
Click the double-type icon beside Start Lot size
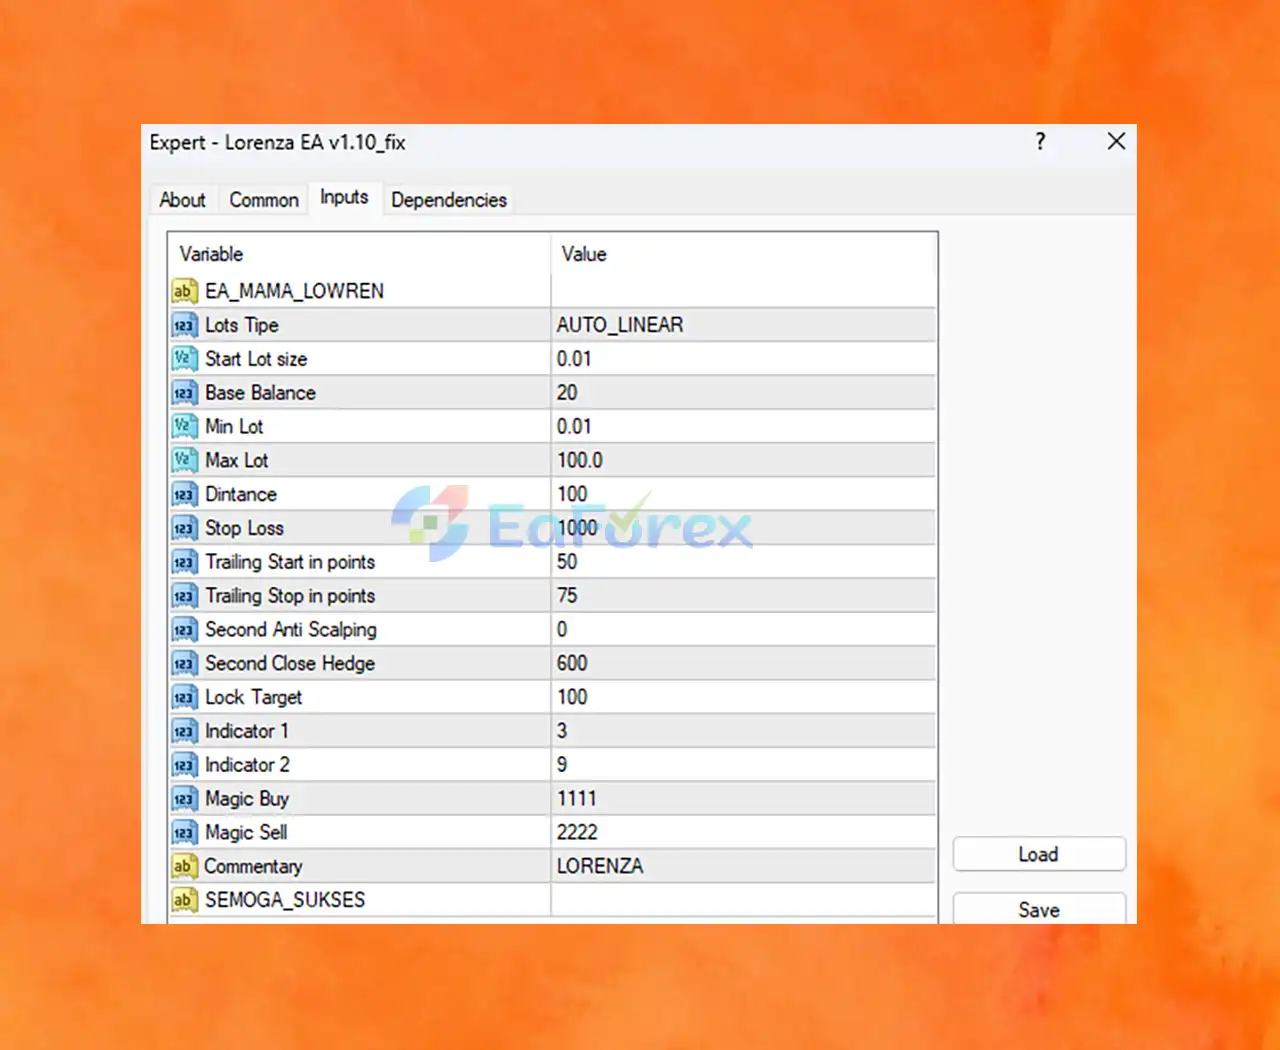tap(183, 359)
